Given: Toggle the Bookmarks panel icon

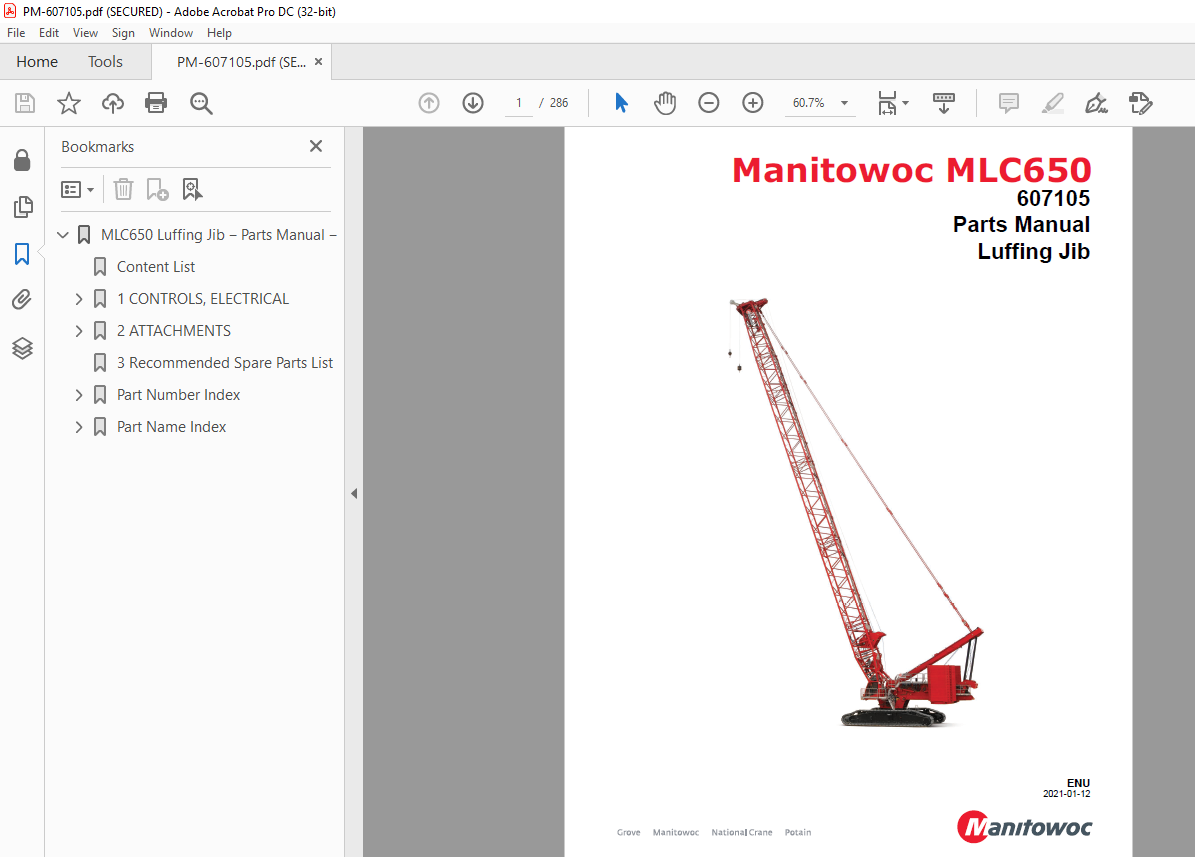Looking at the screenshot, I should point(22,254).
